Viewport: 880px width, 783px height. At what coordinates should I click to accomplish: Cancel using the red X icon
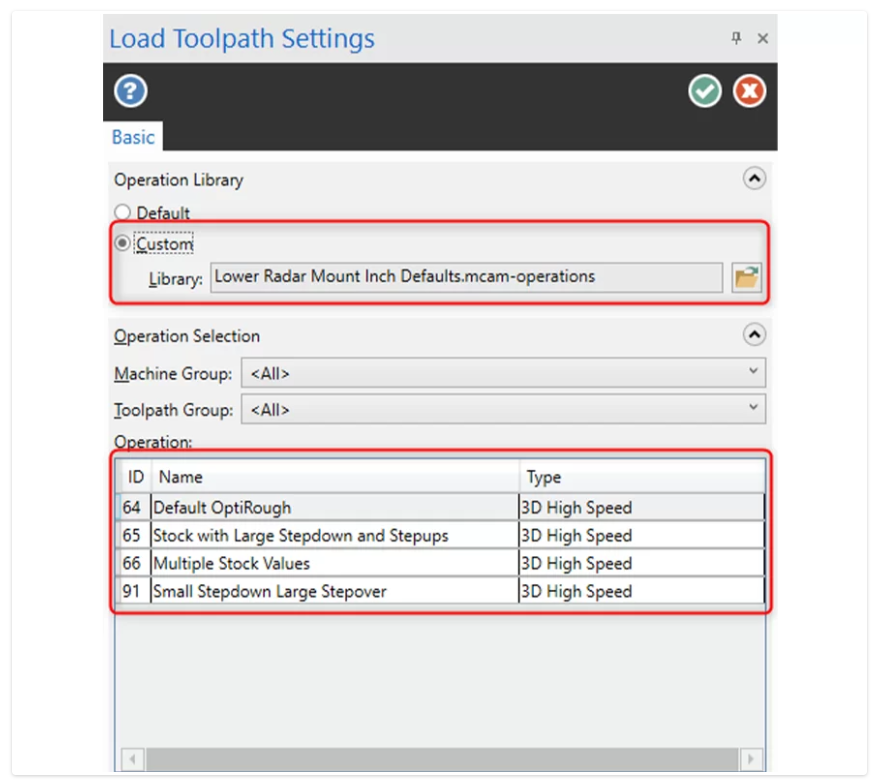[749, 92]
